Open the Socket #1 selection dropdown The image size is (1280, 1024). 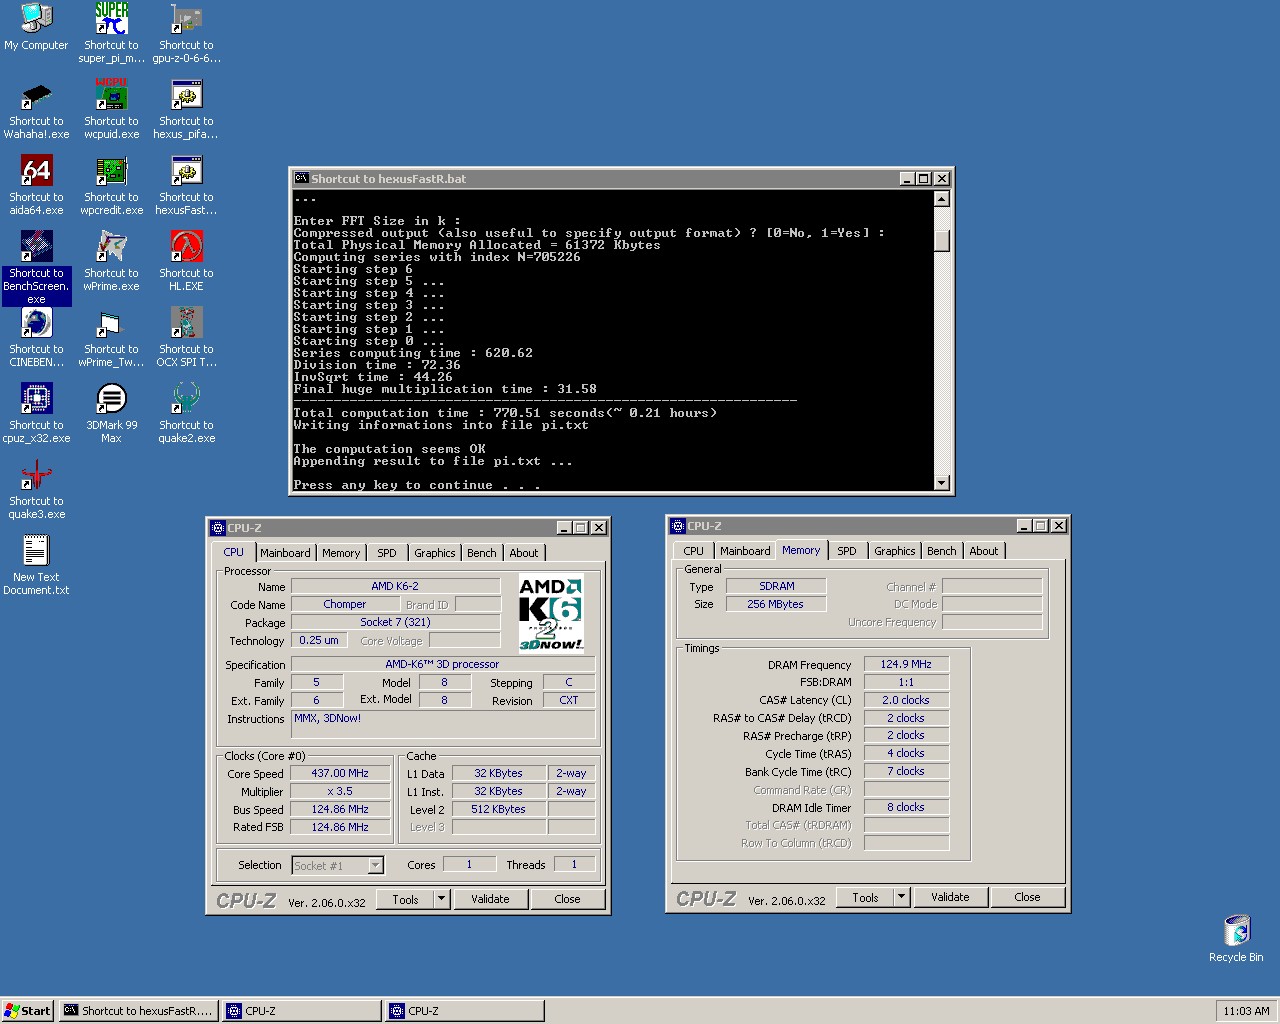[375, 865]
